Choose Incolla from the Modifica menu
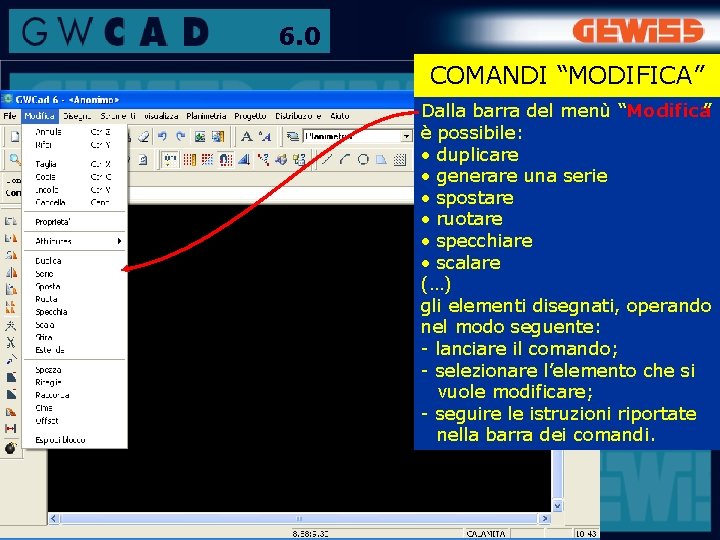This screenshot has width=720, height=540. (x=74, y=190)
